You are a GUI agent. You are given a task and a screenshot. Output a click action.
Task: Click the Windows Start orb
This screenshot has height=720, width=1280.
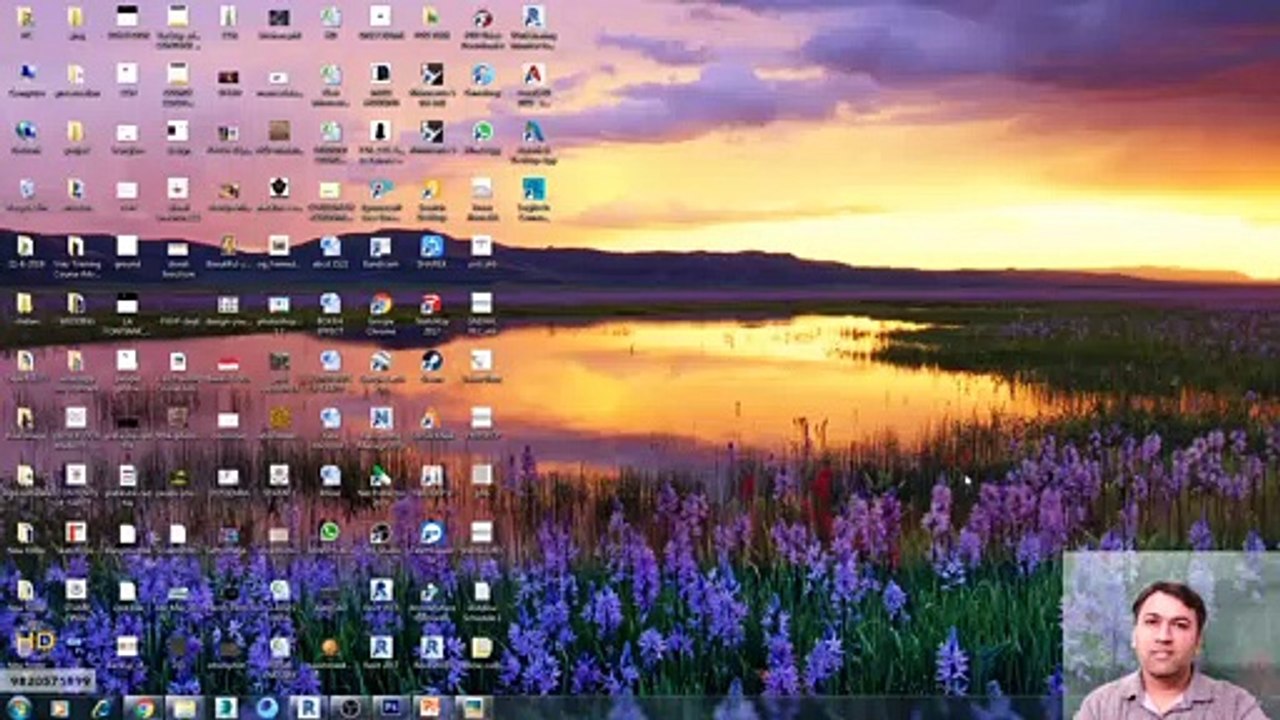pyautogui.click(x=18, y=707)
